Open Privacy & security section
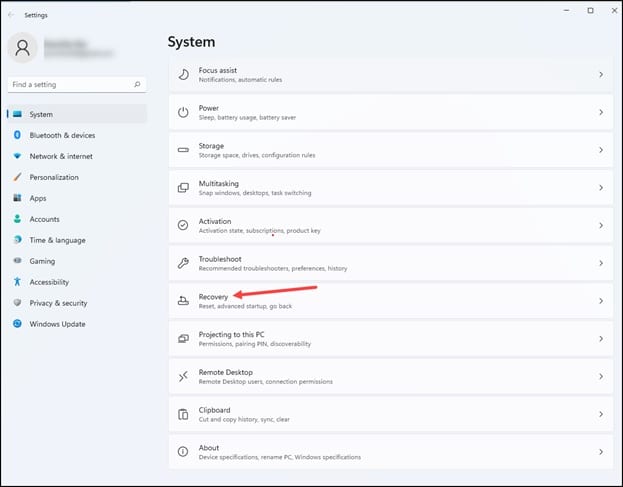This screenshot has width=623, height=487. coord(58,303)
